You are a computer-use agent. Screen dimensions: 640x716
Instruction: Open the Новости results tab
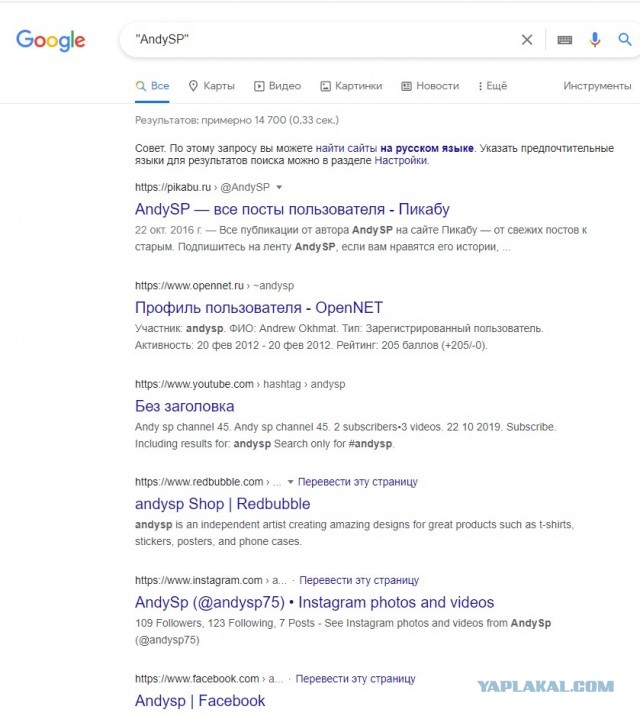pos(430,86)
